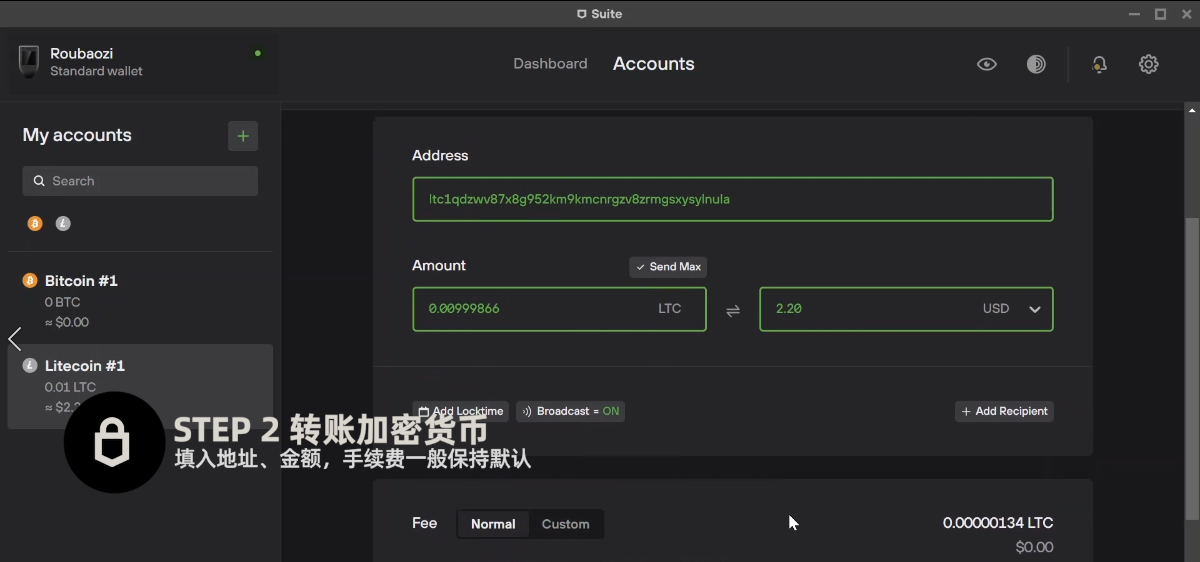Toggle Send Max option
1200x562 pixels.
[668, 267]
